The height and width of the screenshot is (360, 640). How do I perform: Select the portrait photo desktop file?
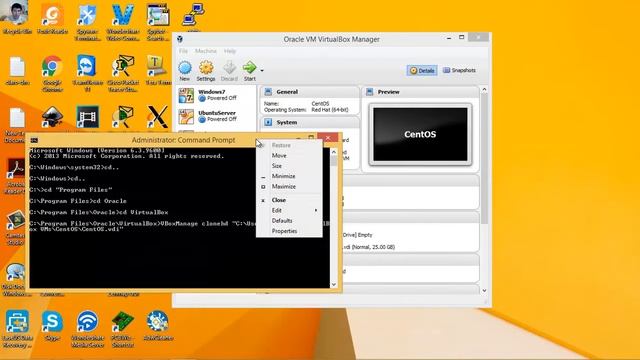[x=16, y=18]
